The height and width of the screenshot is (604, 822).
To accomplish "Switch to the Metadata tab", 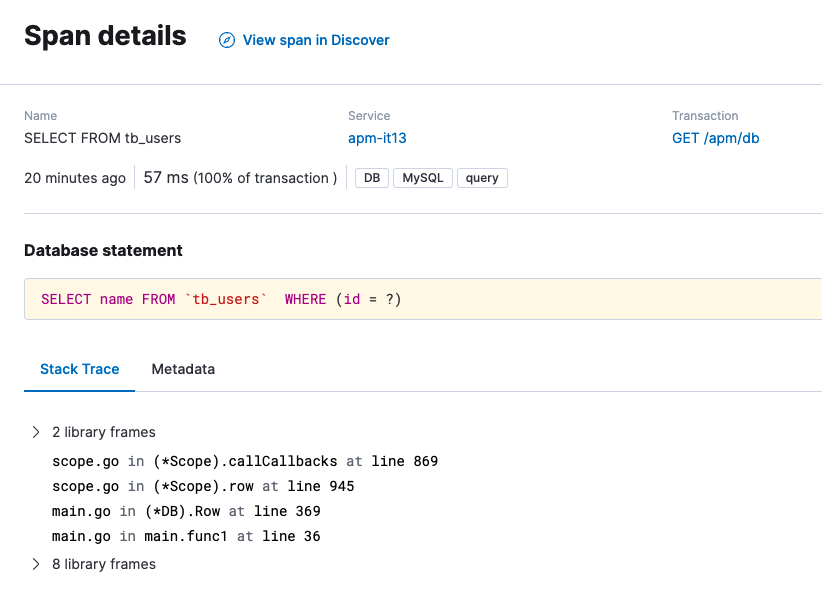I will pos(183,369).
